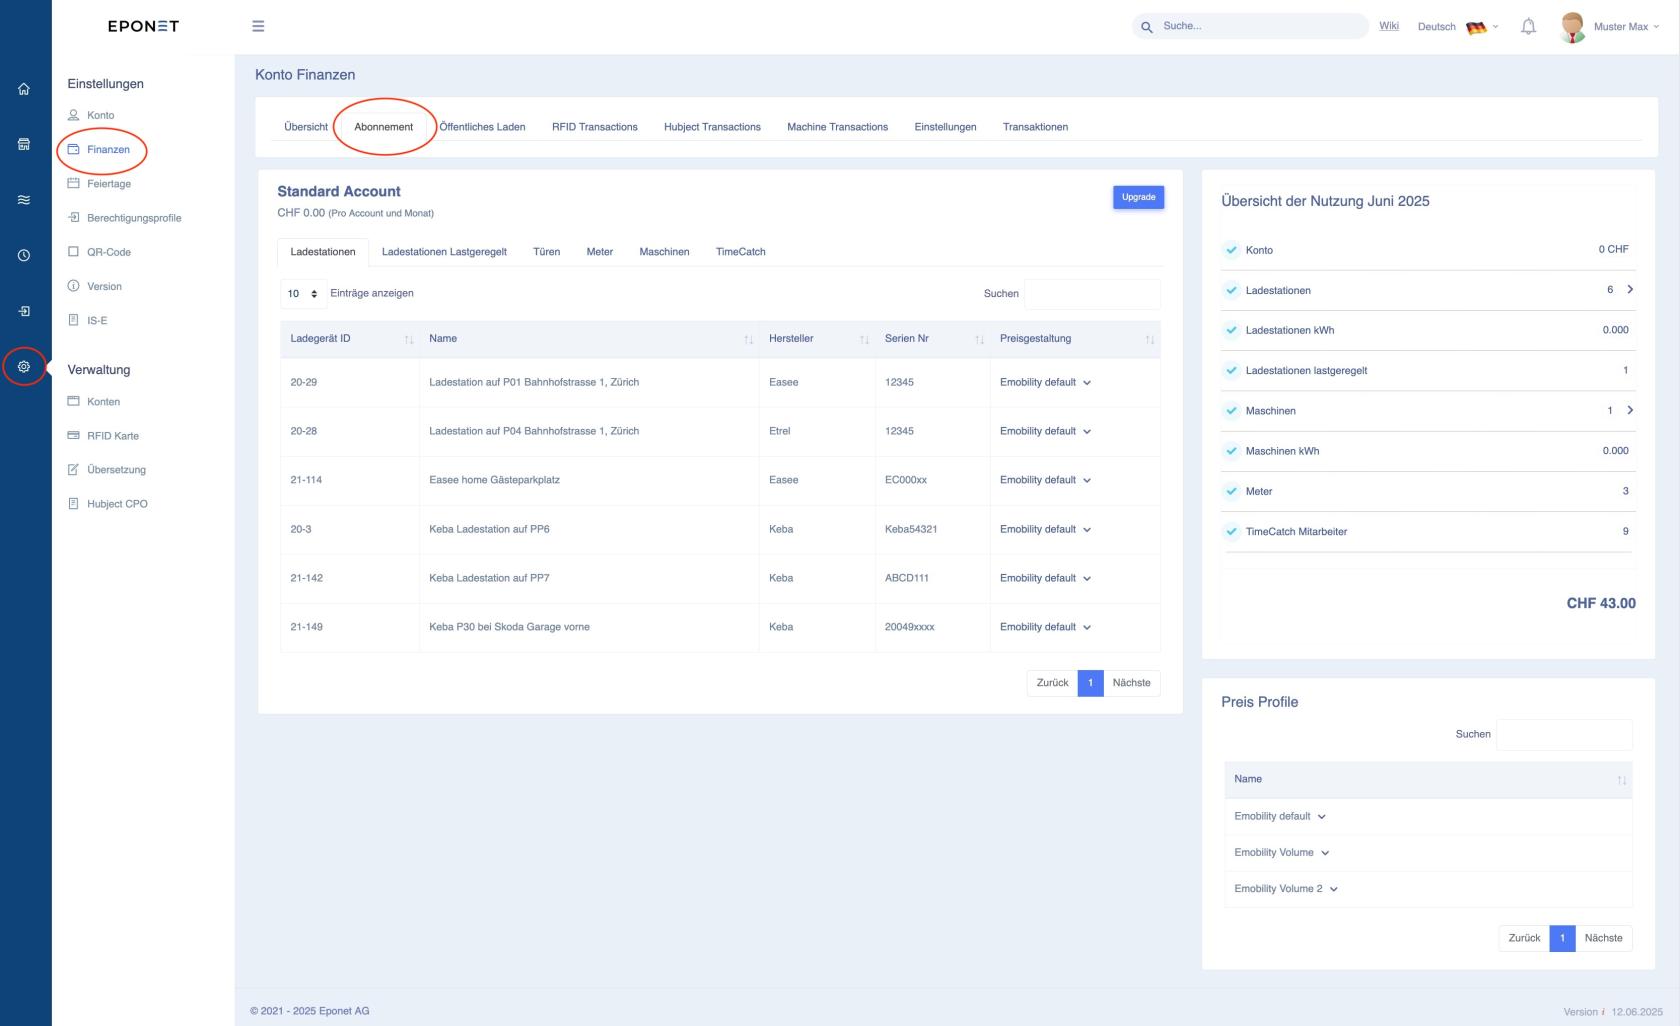Open the RFID Transactions tab
Screen dimensions: 1680x1026
[595, 127]
